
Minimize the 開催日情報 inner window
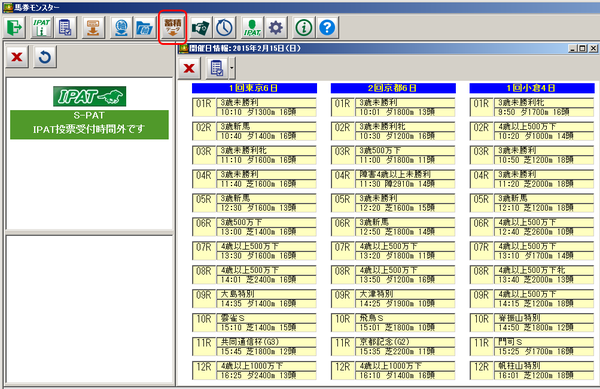[573, 49]
